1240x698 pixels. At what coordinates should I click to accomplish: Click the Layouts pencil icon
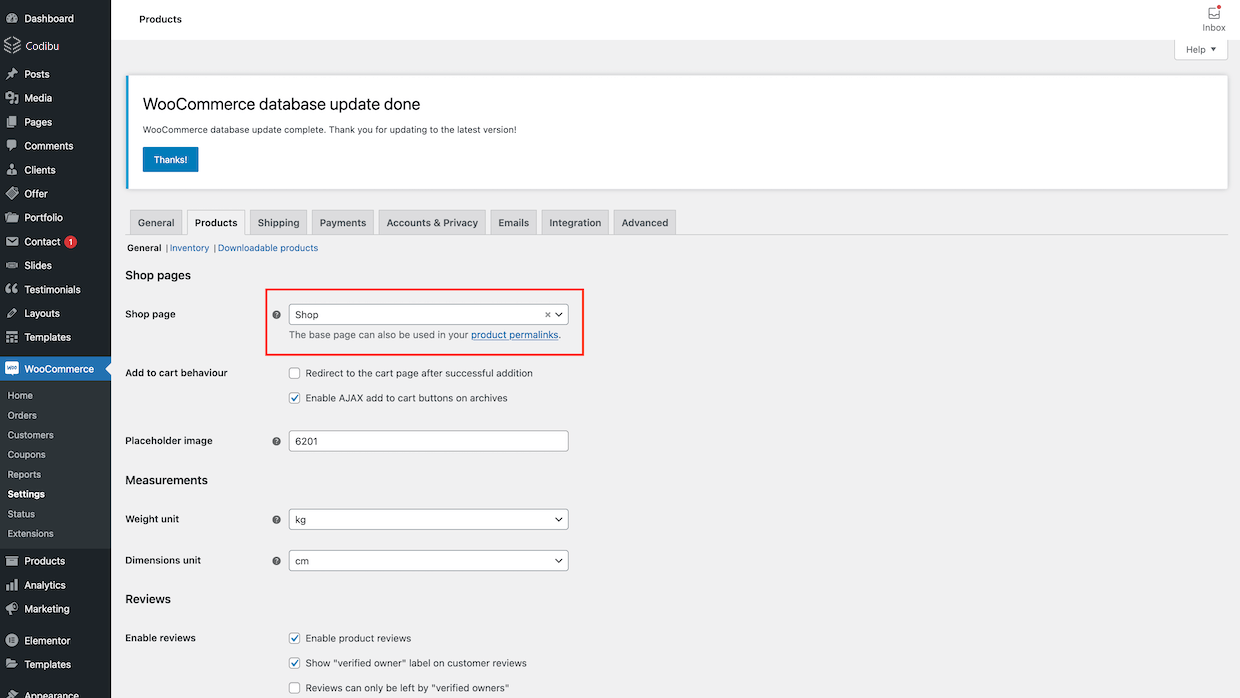pos(12,313)
